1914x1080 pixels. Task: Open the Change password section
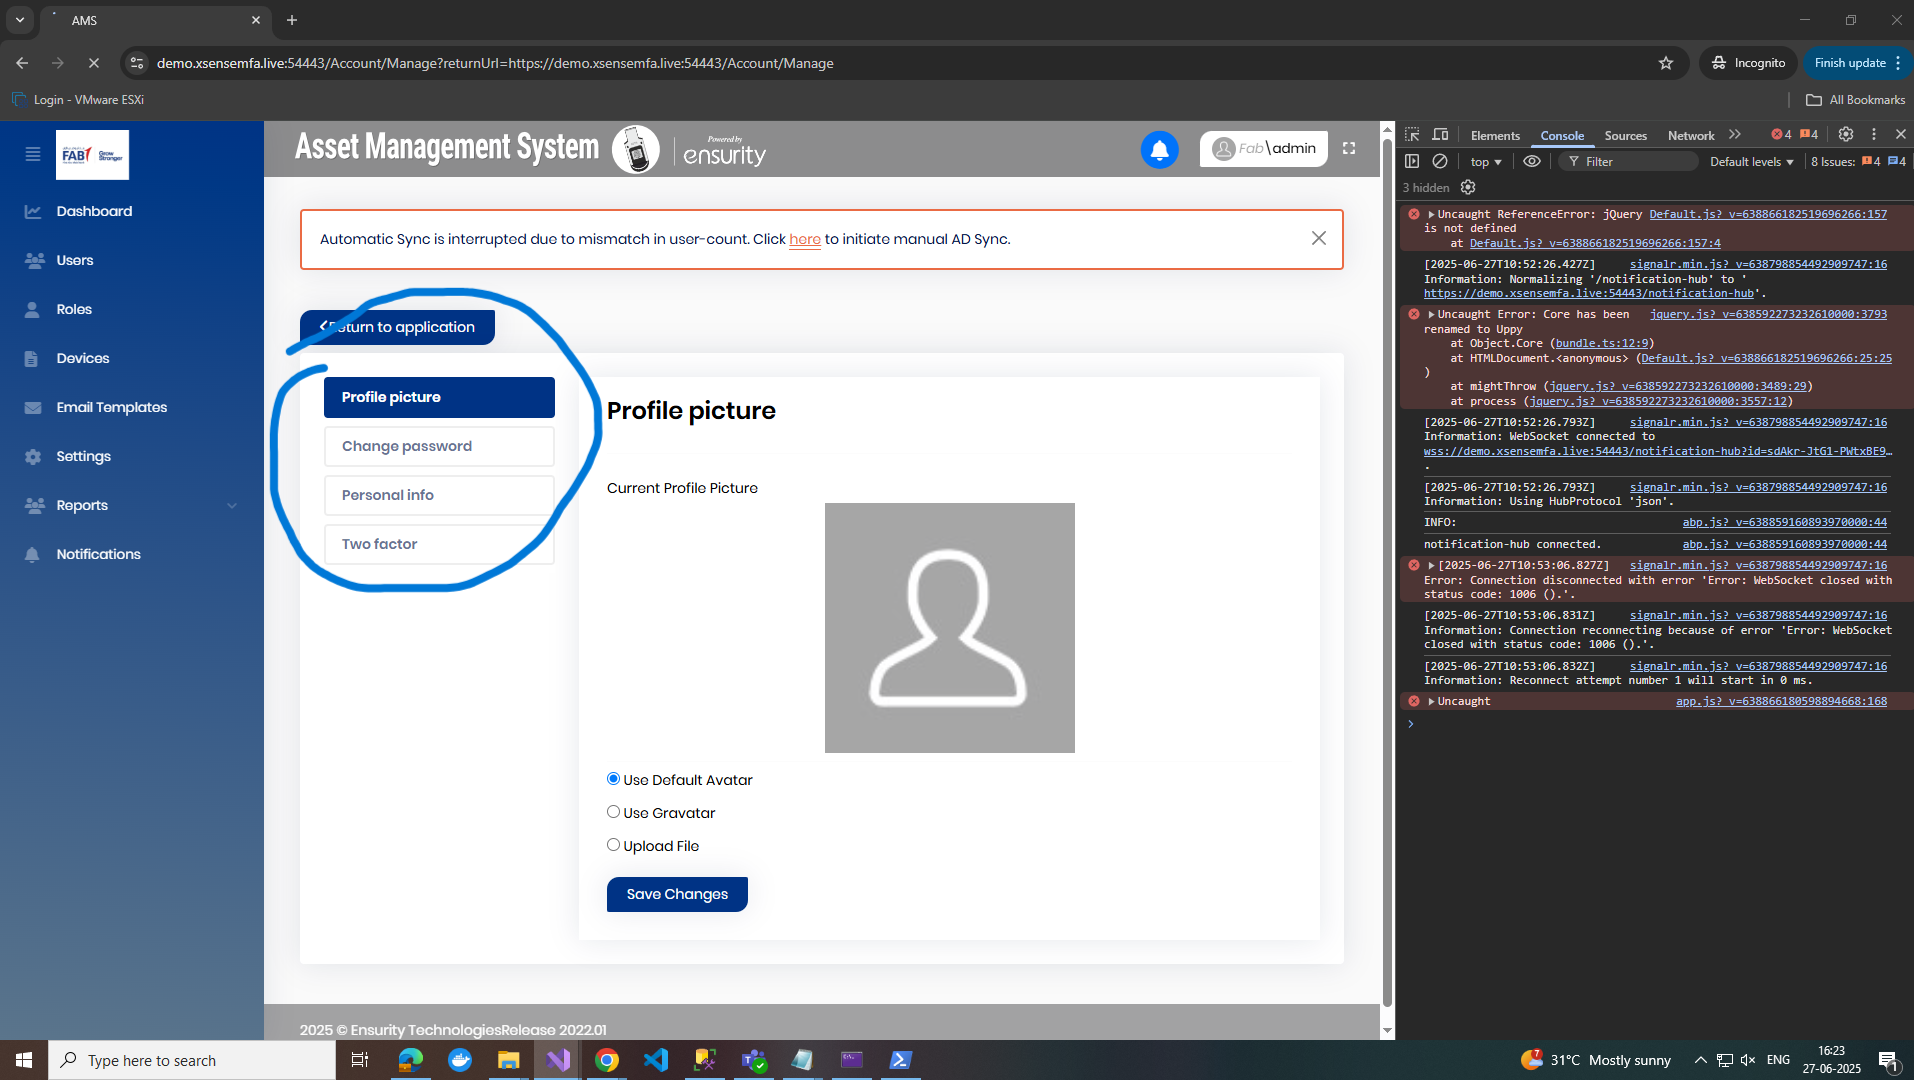(x=439, y=446)
